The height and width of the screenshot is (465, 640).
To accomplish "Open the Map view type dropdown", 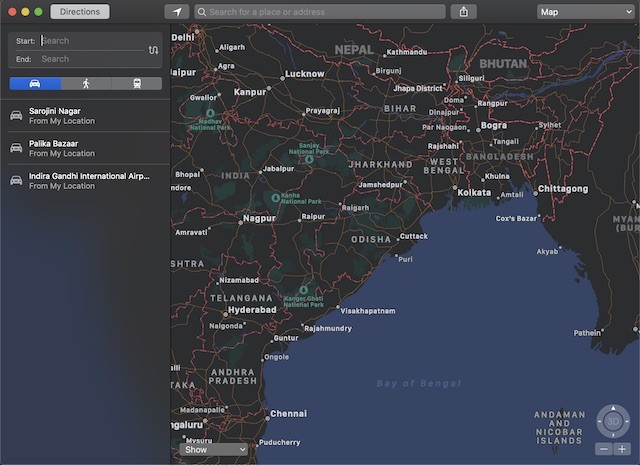I will tap(586, 12).
